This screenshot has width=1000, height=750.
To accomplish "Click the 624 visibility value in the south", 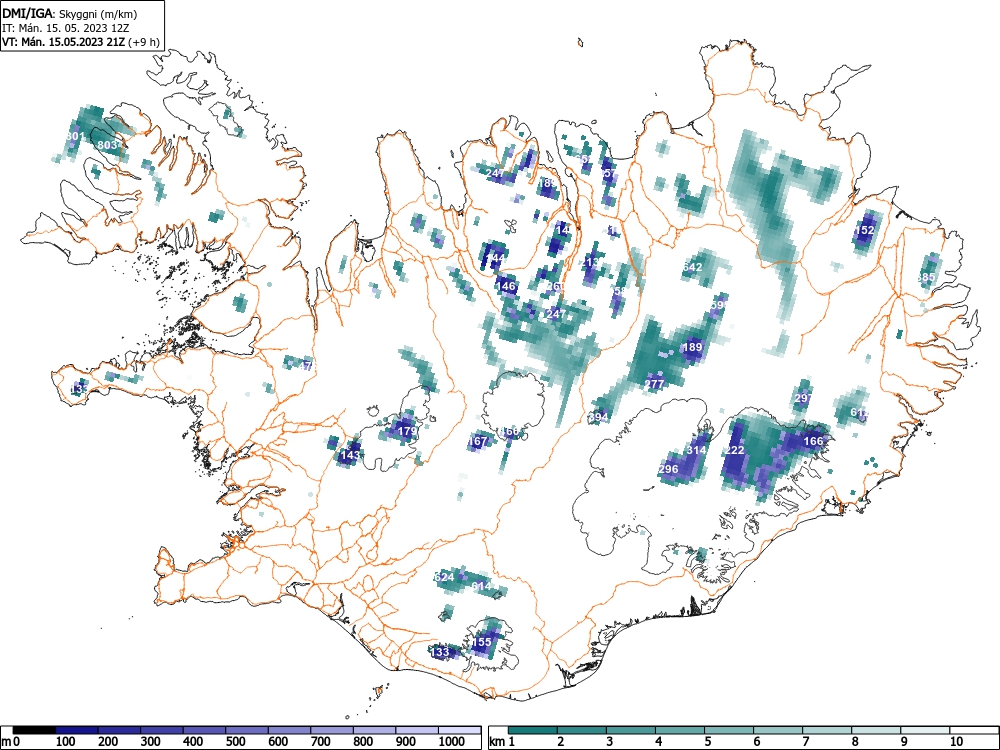I will (445, 578).
